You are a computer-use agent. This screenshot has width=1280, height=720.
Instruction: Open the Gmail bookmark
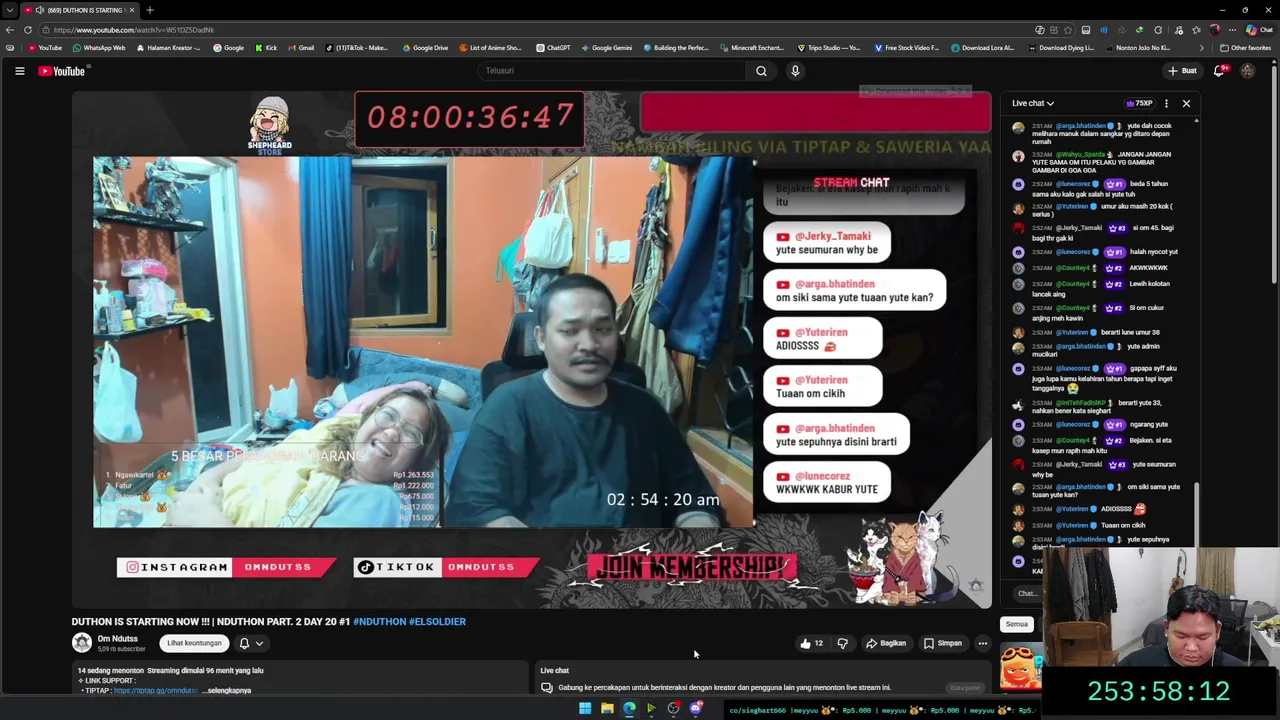coord(301,48)
